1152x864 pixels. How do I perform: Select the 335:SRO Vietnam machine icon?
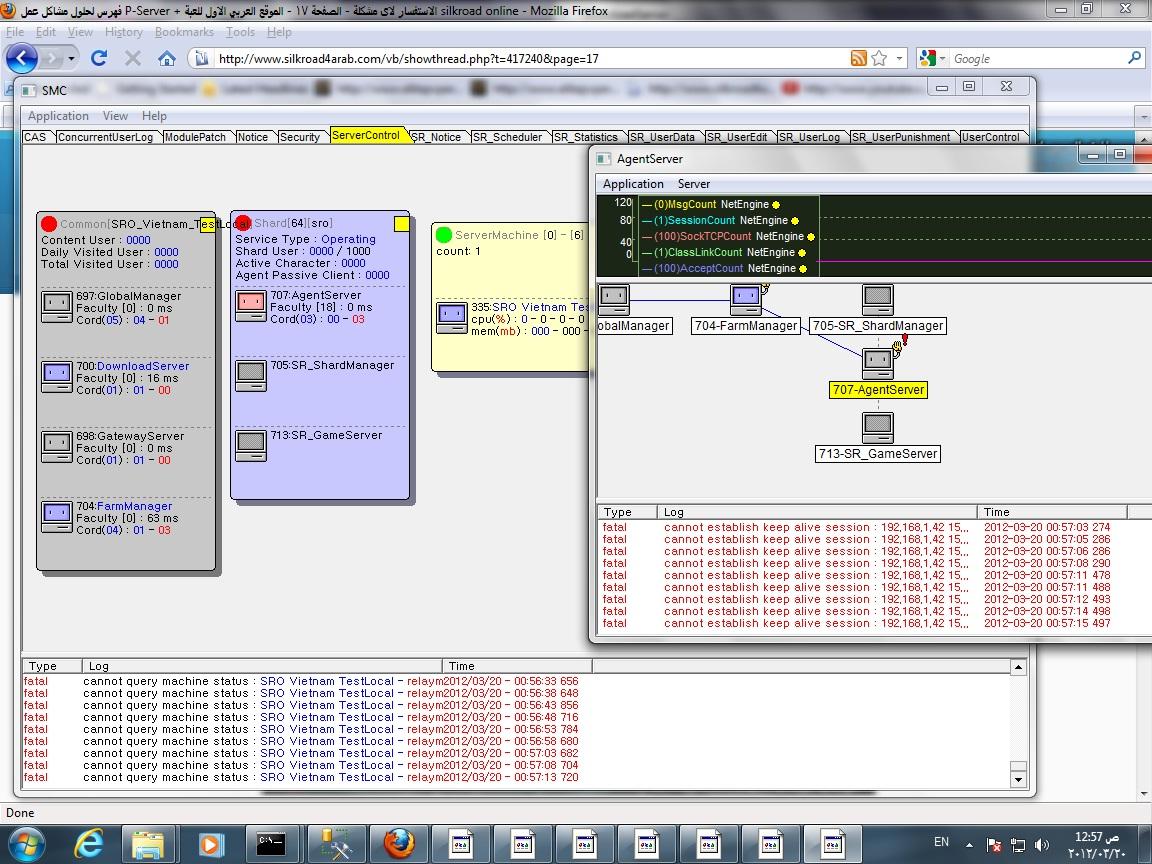click(x=452, y=317)
